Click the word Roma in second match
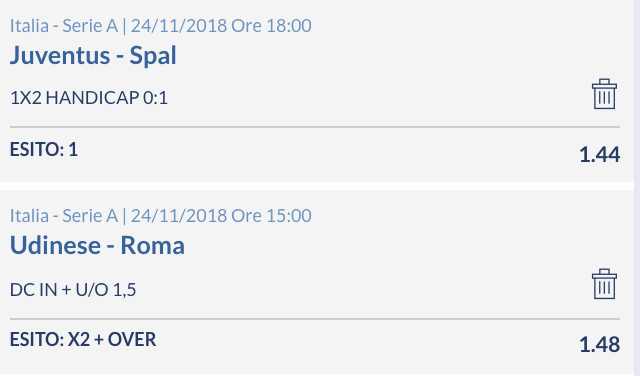Viewport: 640px width, 376px height. (x=153, y=245)
